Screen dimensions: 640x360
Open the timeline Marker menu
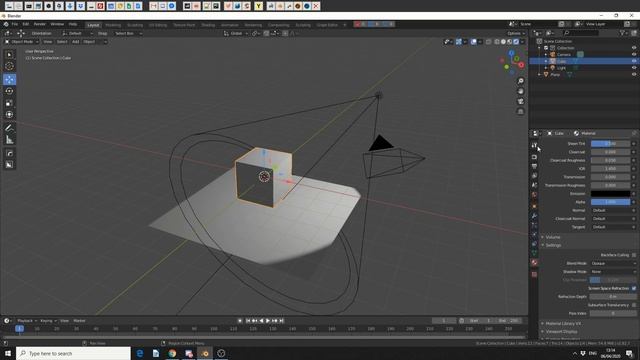click(x=79, y=321)
